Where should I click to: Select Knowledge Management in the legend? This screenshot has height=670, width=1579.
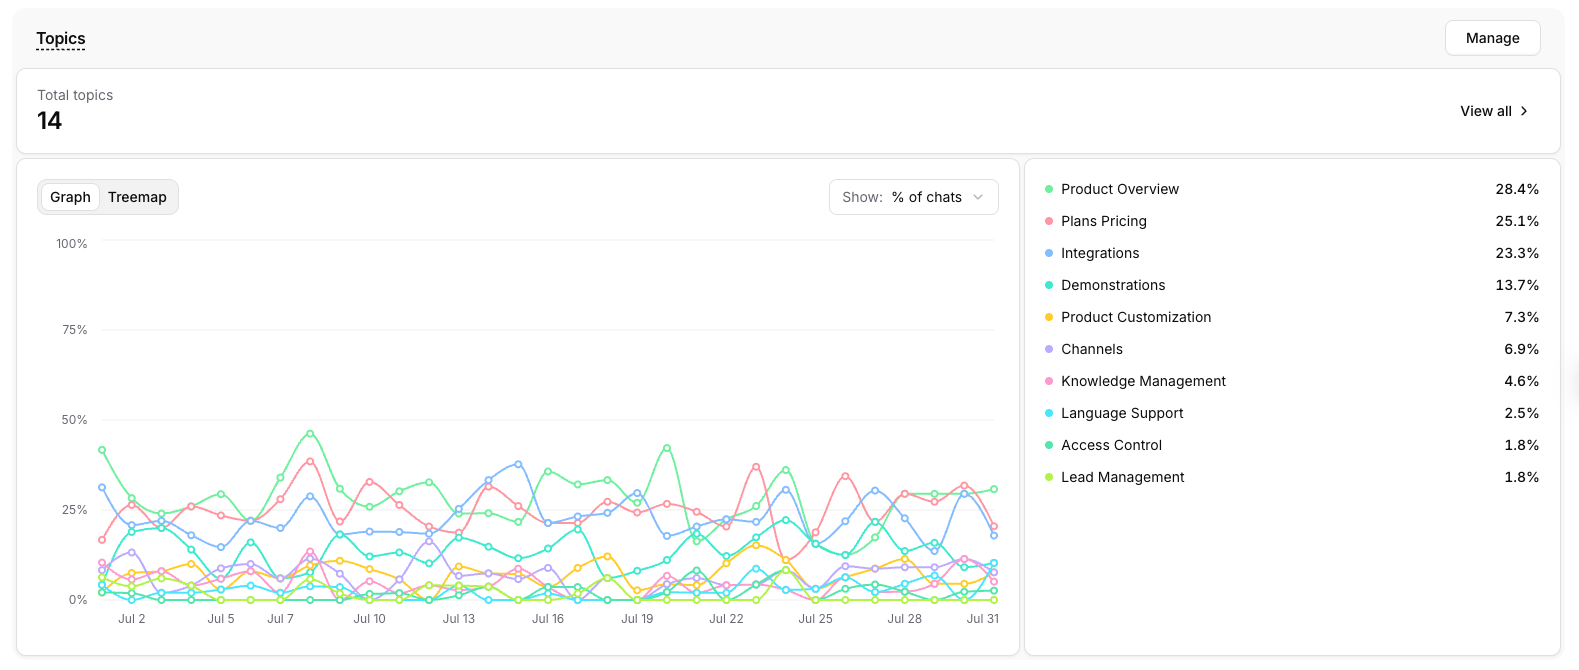point(1143,381)
